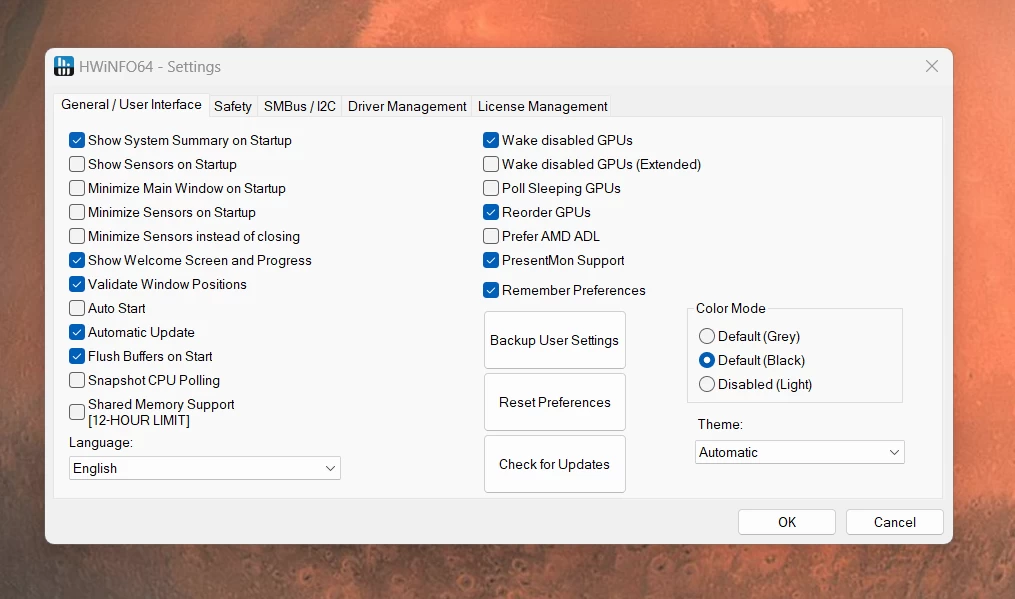Enable Minimize Sensors on Startup
Viewport: 1015px width, 599px height.
77,212
